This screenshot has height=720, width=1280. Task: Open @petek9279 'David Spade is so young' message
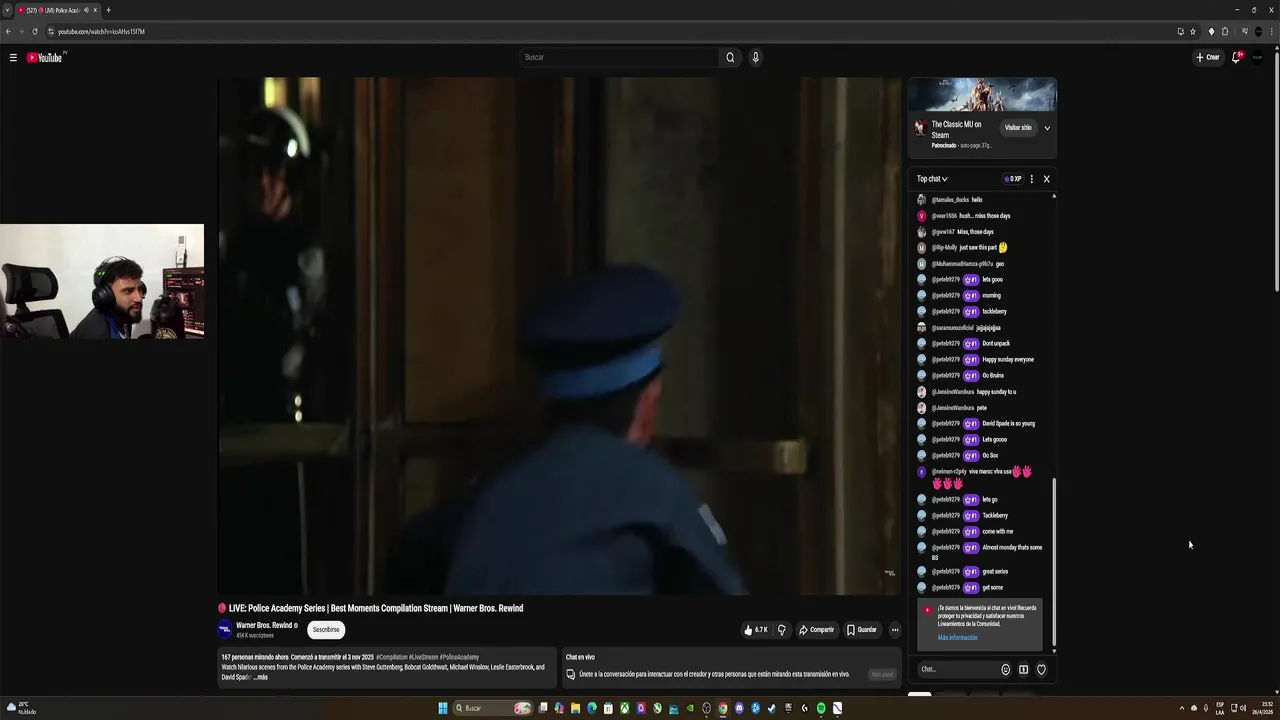[x=983, y=423]
